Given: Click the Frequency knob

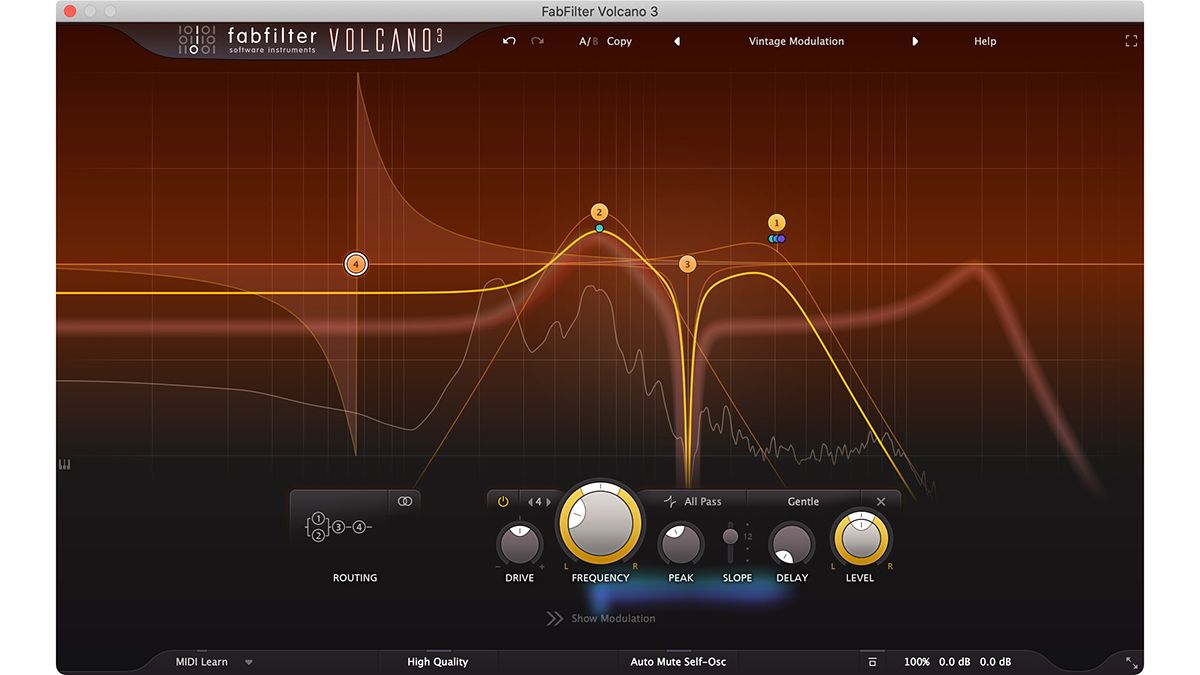Looking at the screenshot, I should click(600, 524).
